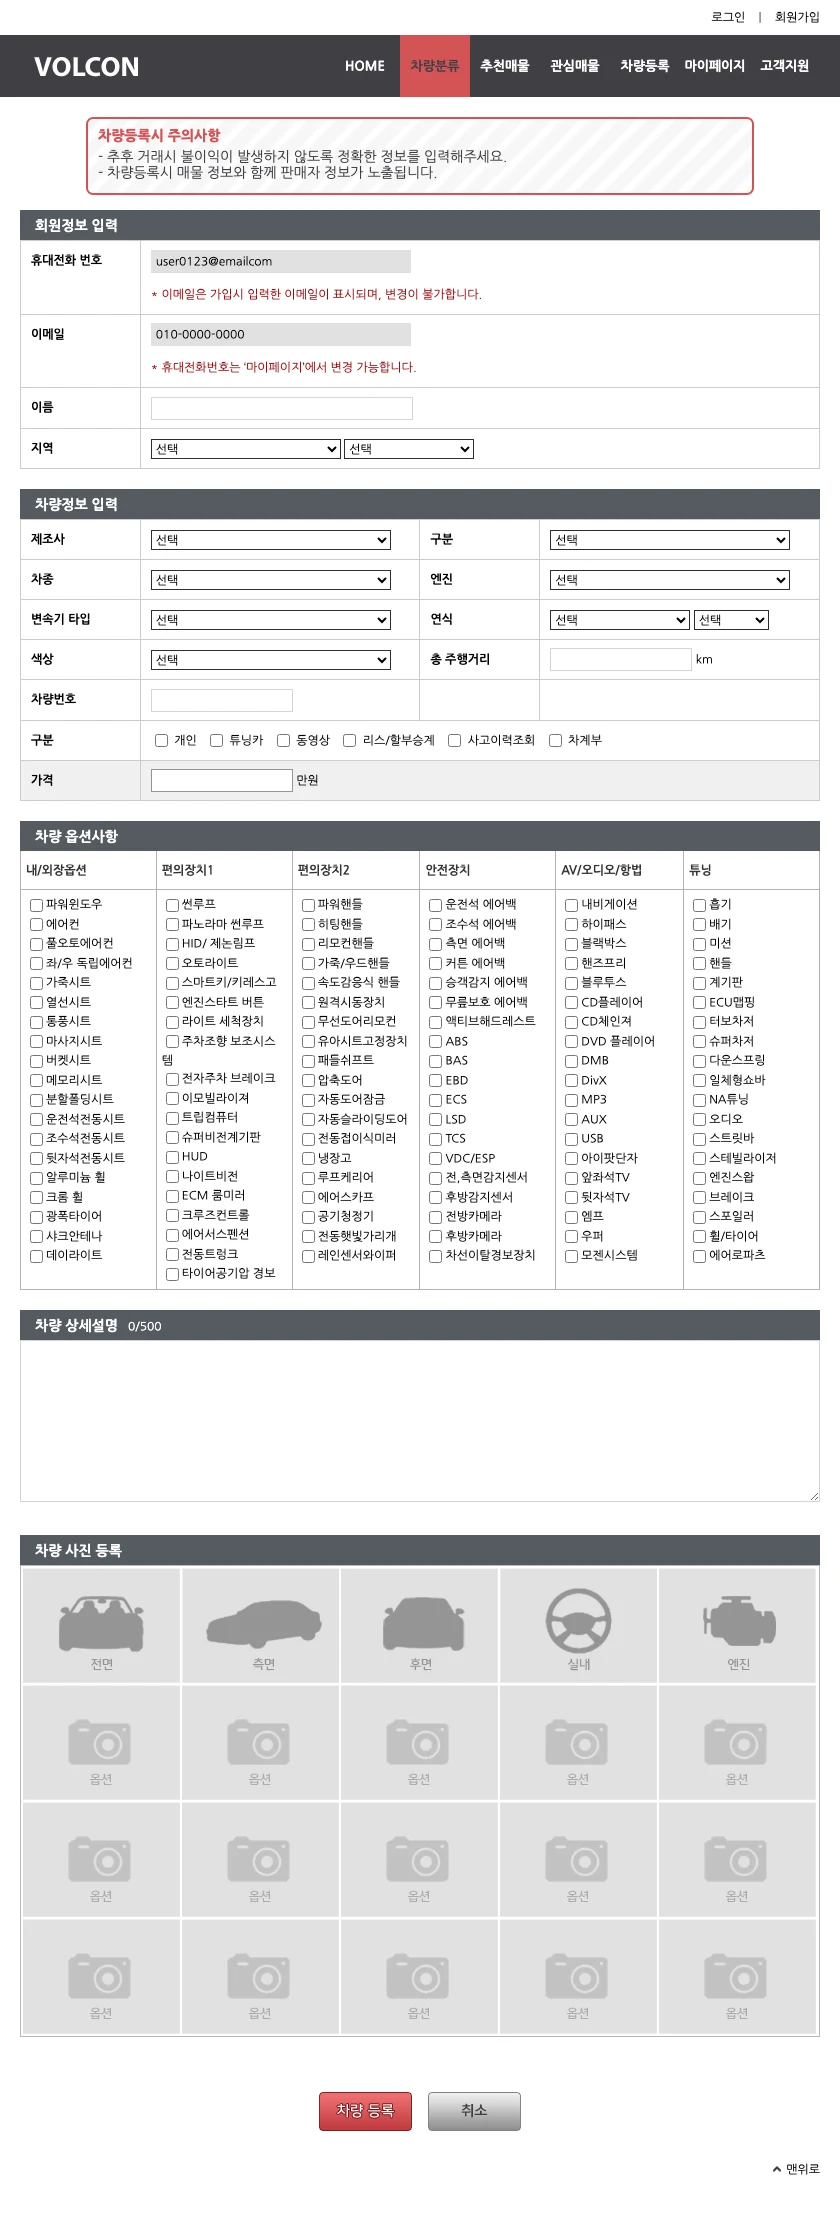Click the VOLCON logo
The width and height of the screenshot is (840, 2226).
click(x=87, y=67)
